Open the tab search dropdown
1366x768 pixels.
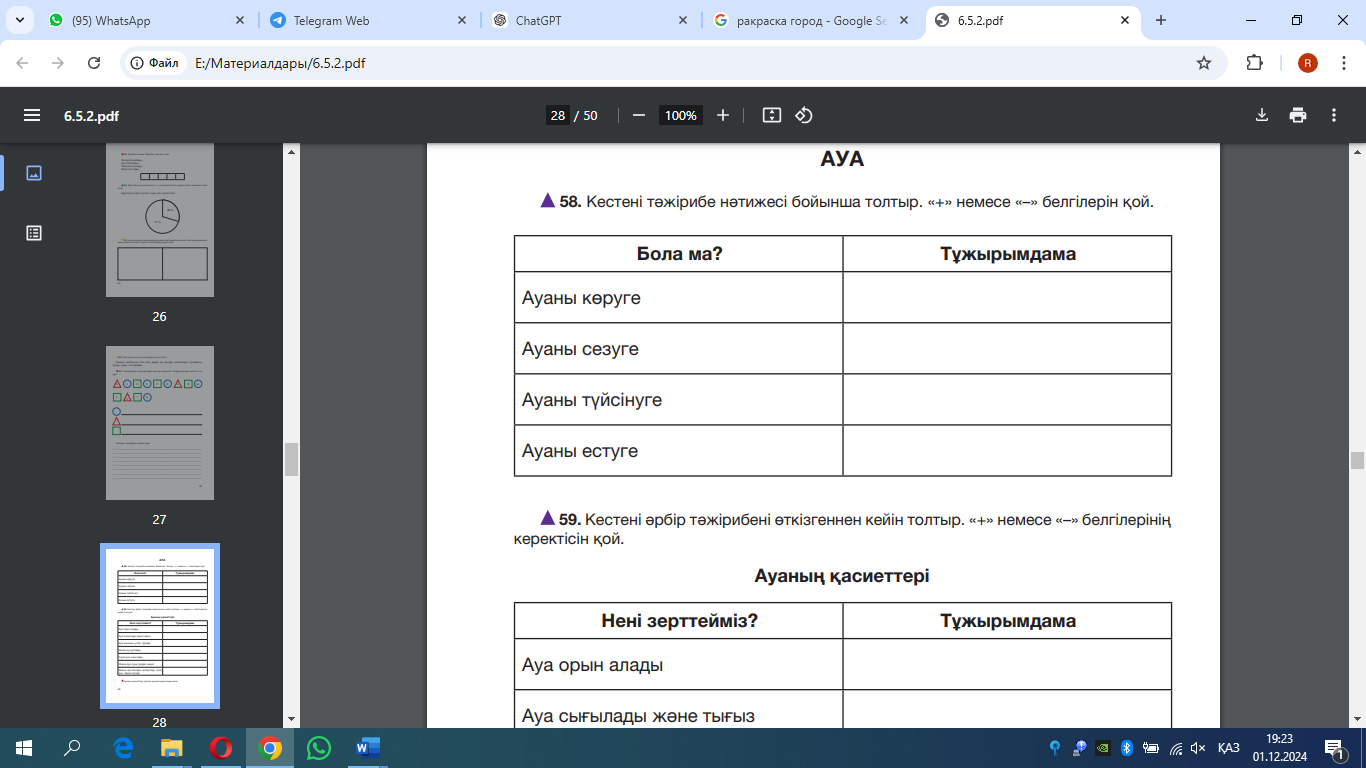[19, 20]
